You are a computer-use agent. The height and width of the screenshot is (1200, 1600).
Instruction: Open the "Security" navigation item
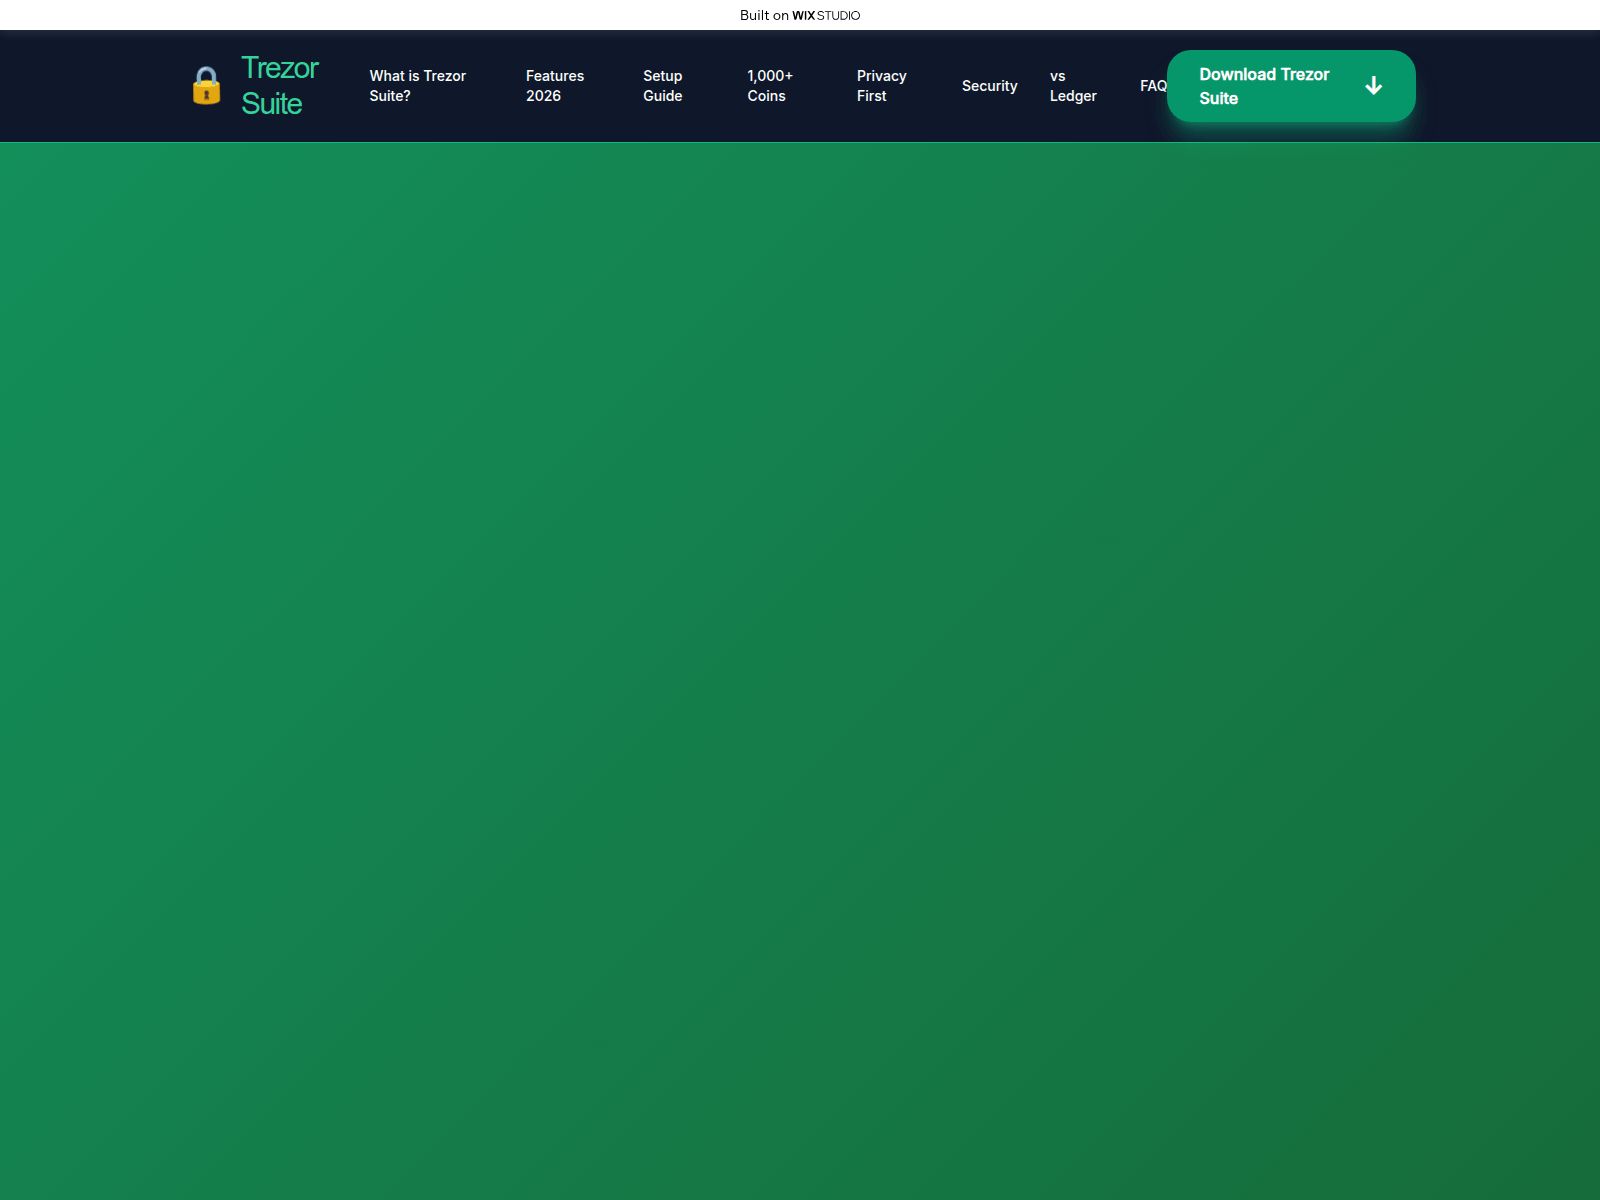coord(989,86)
